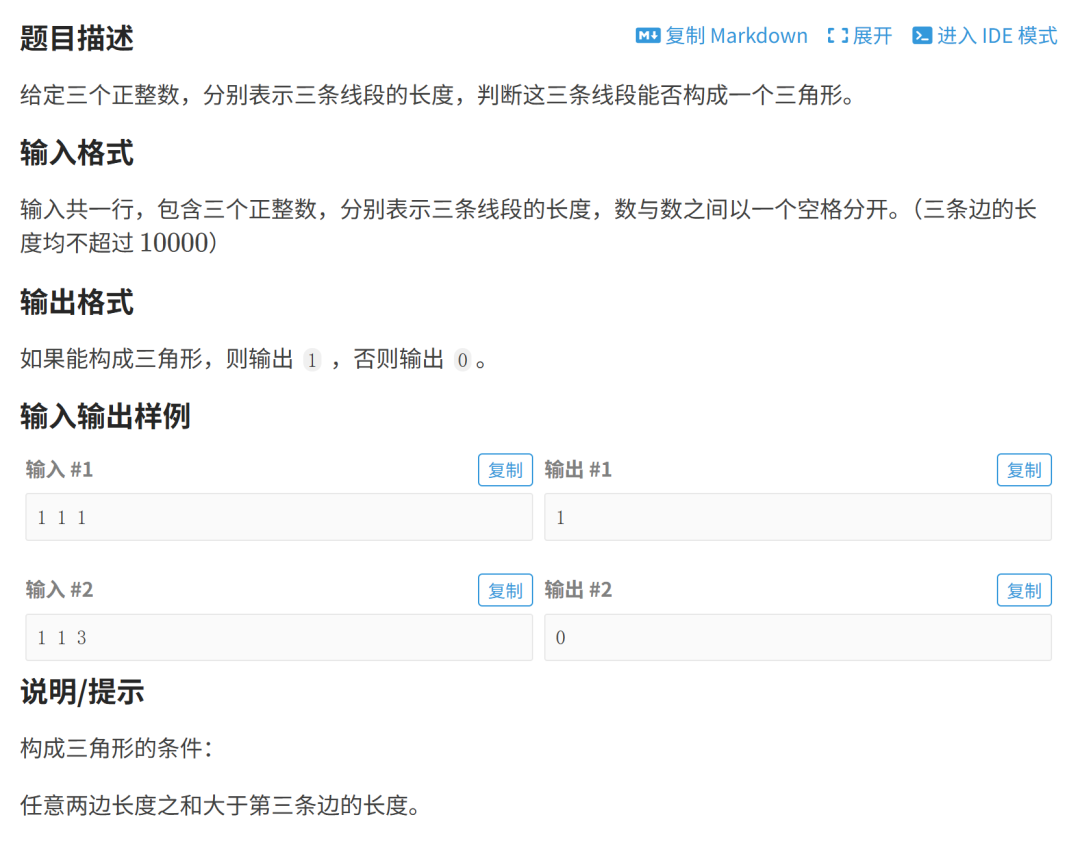Viewport: 1080px width, 865px height.
Task: Click the output #2 code box containing 0
Action: [798, 638]
